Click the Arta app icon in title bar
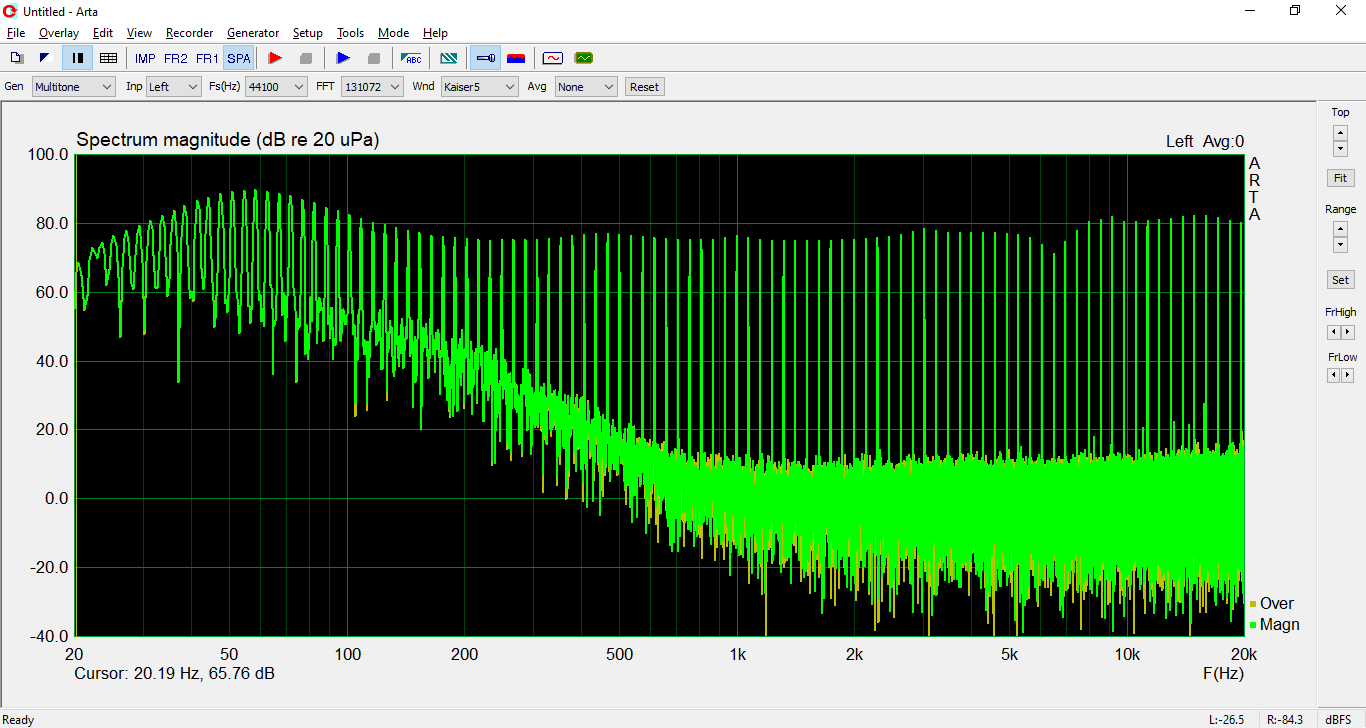The height and width of the screenshot is (728, 1366). click(11, 11)
